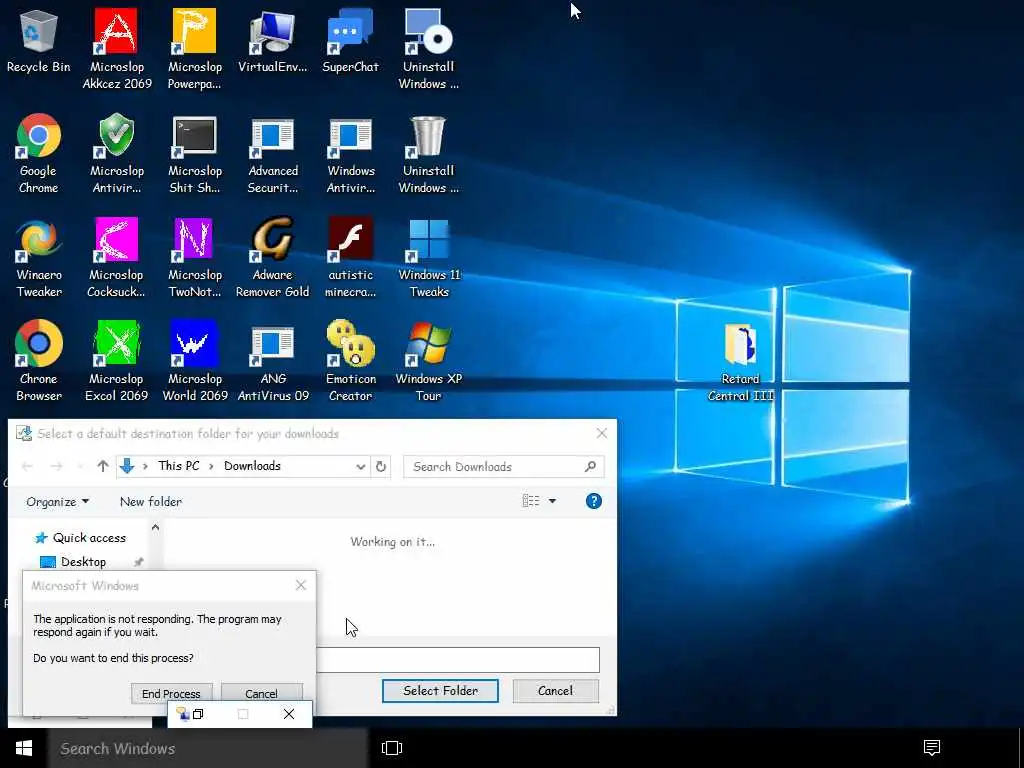
Task: Change view using the view layout icon
Action: pyautogui.click(x=531, y=501)
